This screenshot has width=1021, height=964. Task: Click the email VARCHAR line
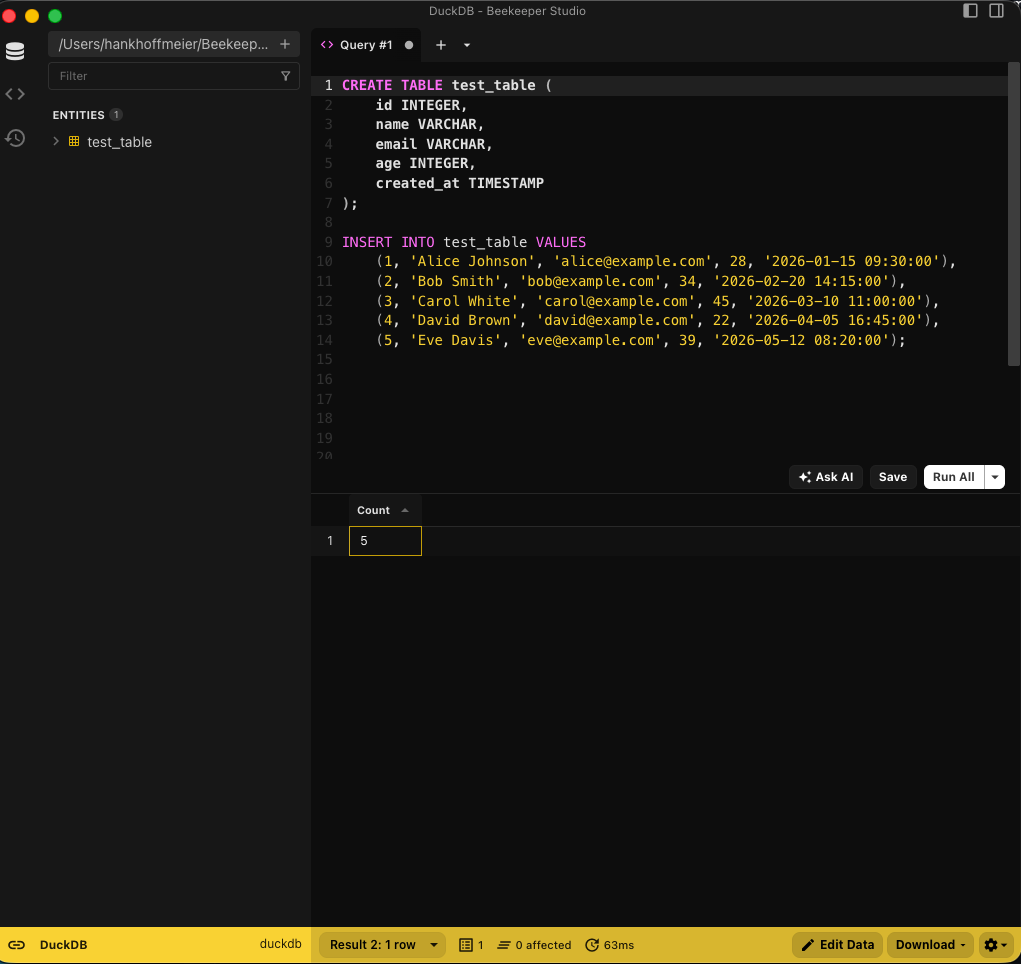click(x=434, y=144)
